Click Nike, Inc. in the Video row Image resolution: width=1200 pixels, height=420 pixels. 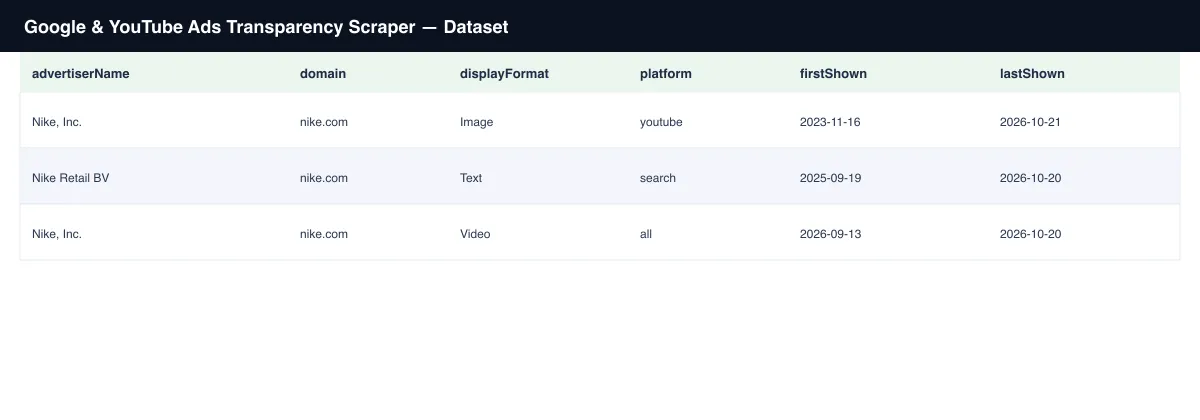click(57, 234)
